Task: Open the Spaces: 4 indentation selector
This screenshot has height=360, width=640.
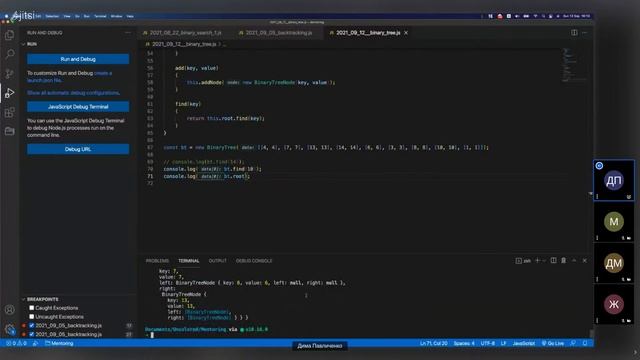Action: [x=464, y=343]
